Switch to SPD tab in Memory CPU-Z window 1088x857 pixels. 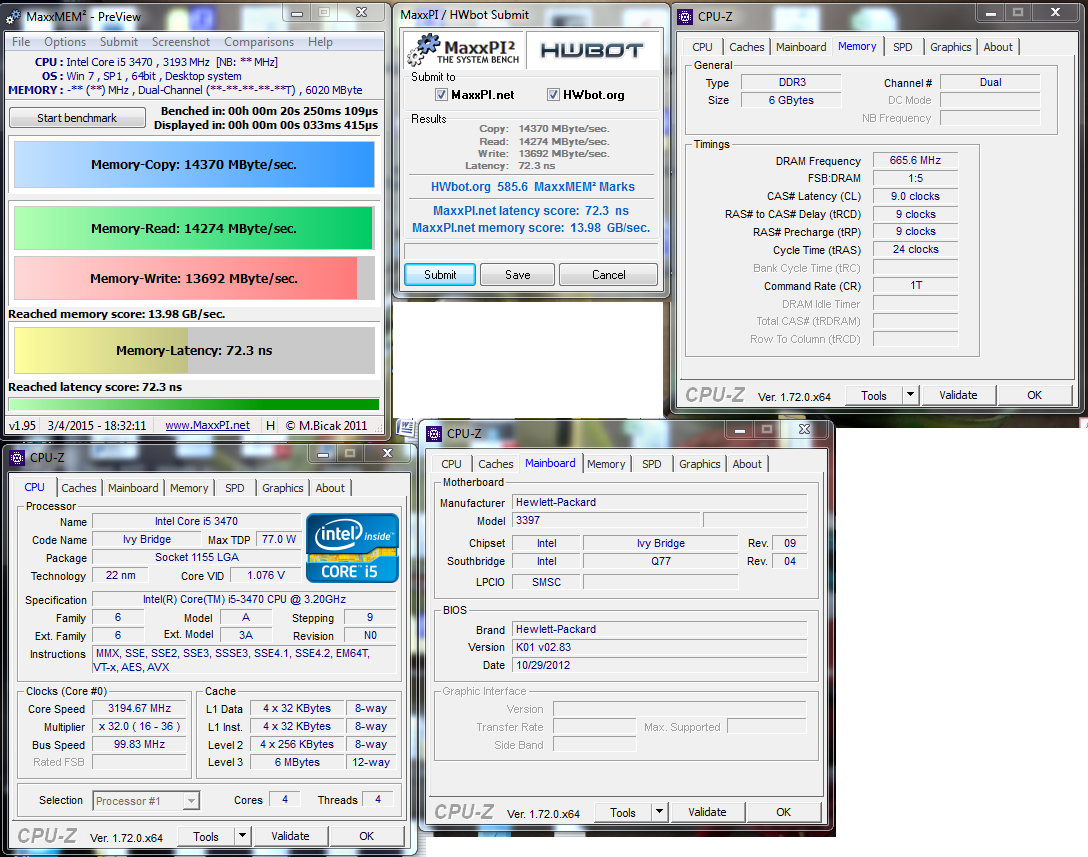pyautogui.click(x=902, y=46)
